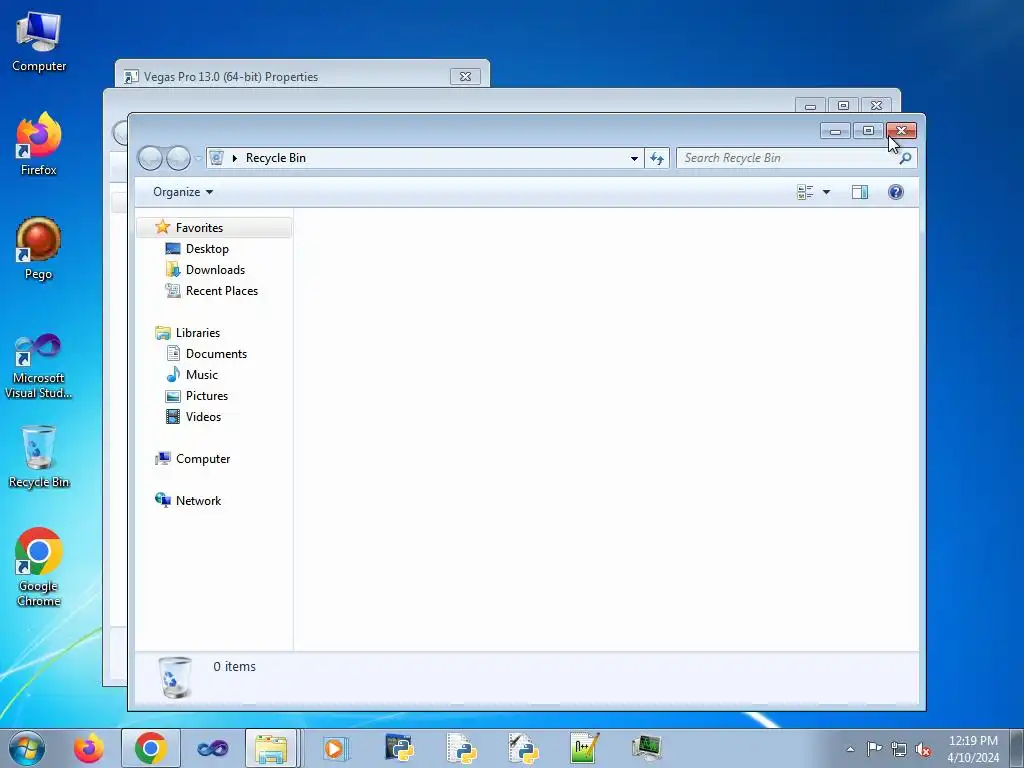Click the Back navigation arrow in Recycle Bin window
This screenshot has height=768, width=1024.
point(150,158)
